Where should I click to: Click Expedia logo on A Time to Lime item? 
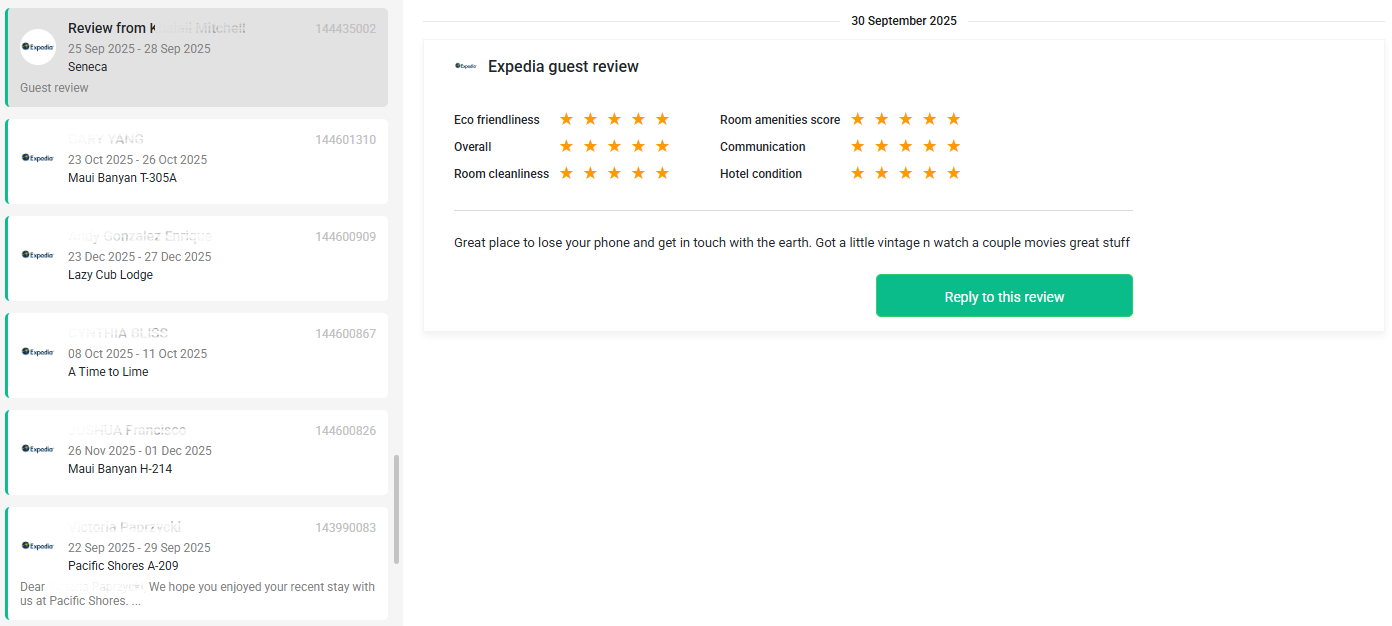click(x=38, y=352)
